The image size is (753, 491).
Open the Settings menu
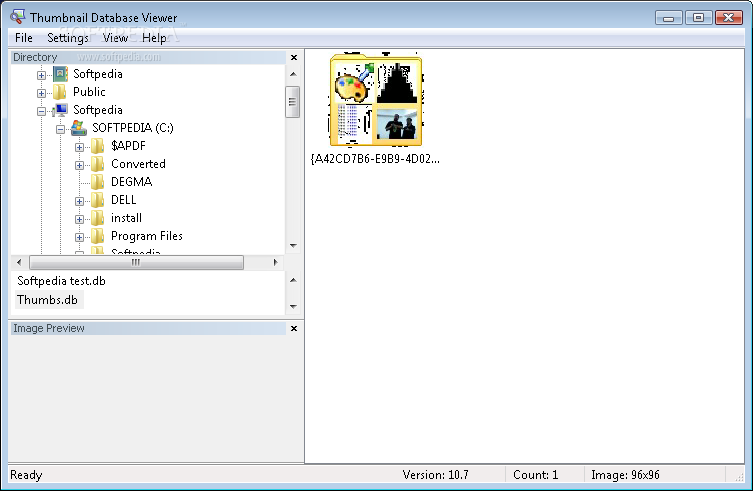tap(68, 37)
